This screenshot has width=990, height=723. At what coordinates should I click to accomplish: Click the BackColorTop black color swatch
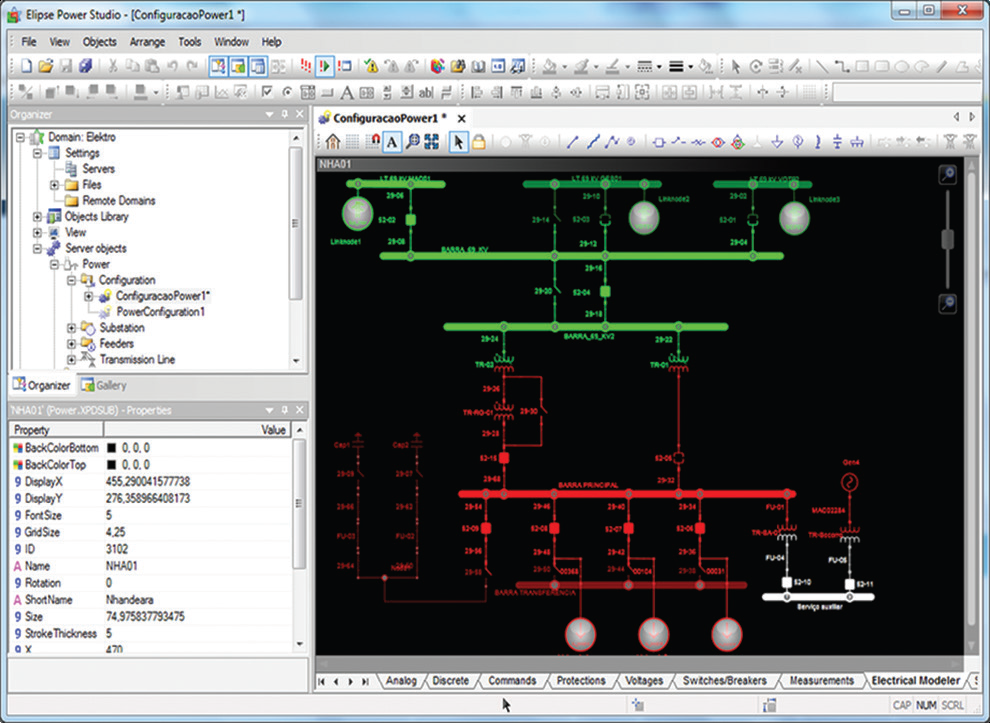pyautogui.click(x=111, y=465)
